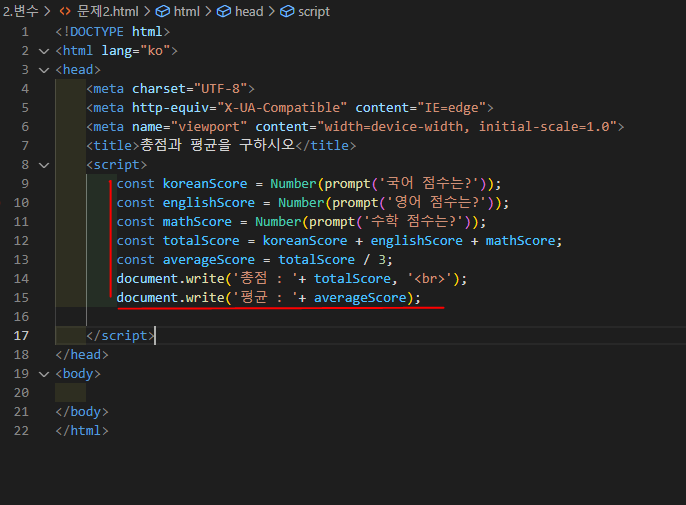The height and width of the screenshot is (505, 686).
Task: Select the 'script' breadcrumb symbol
Action: point(314,11)
